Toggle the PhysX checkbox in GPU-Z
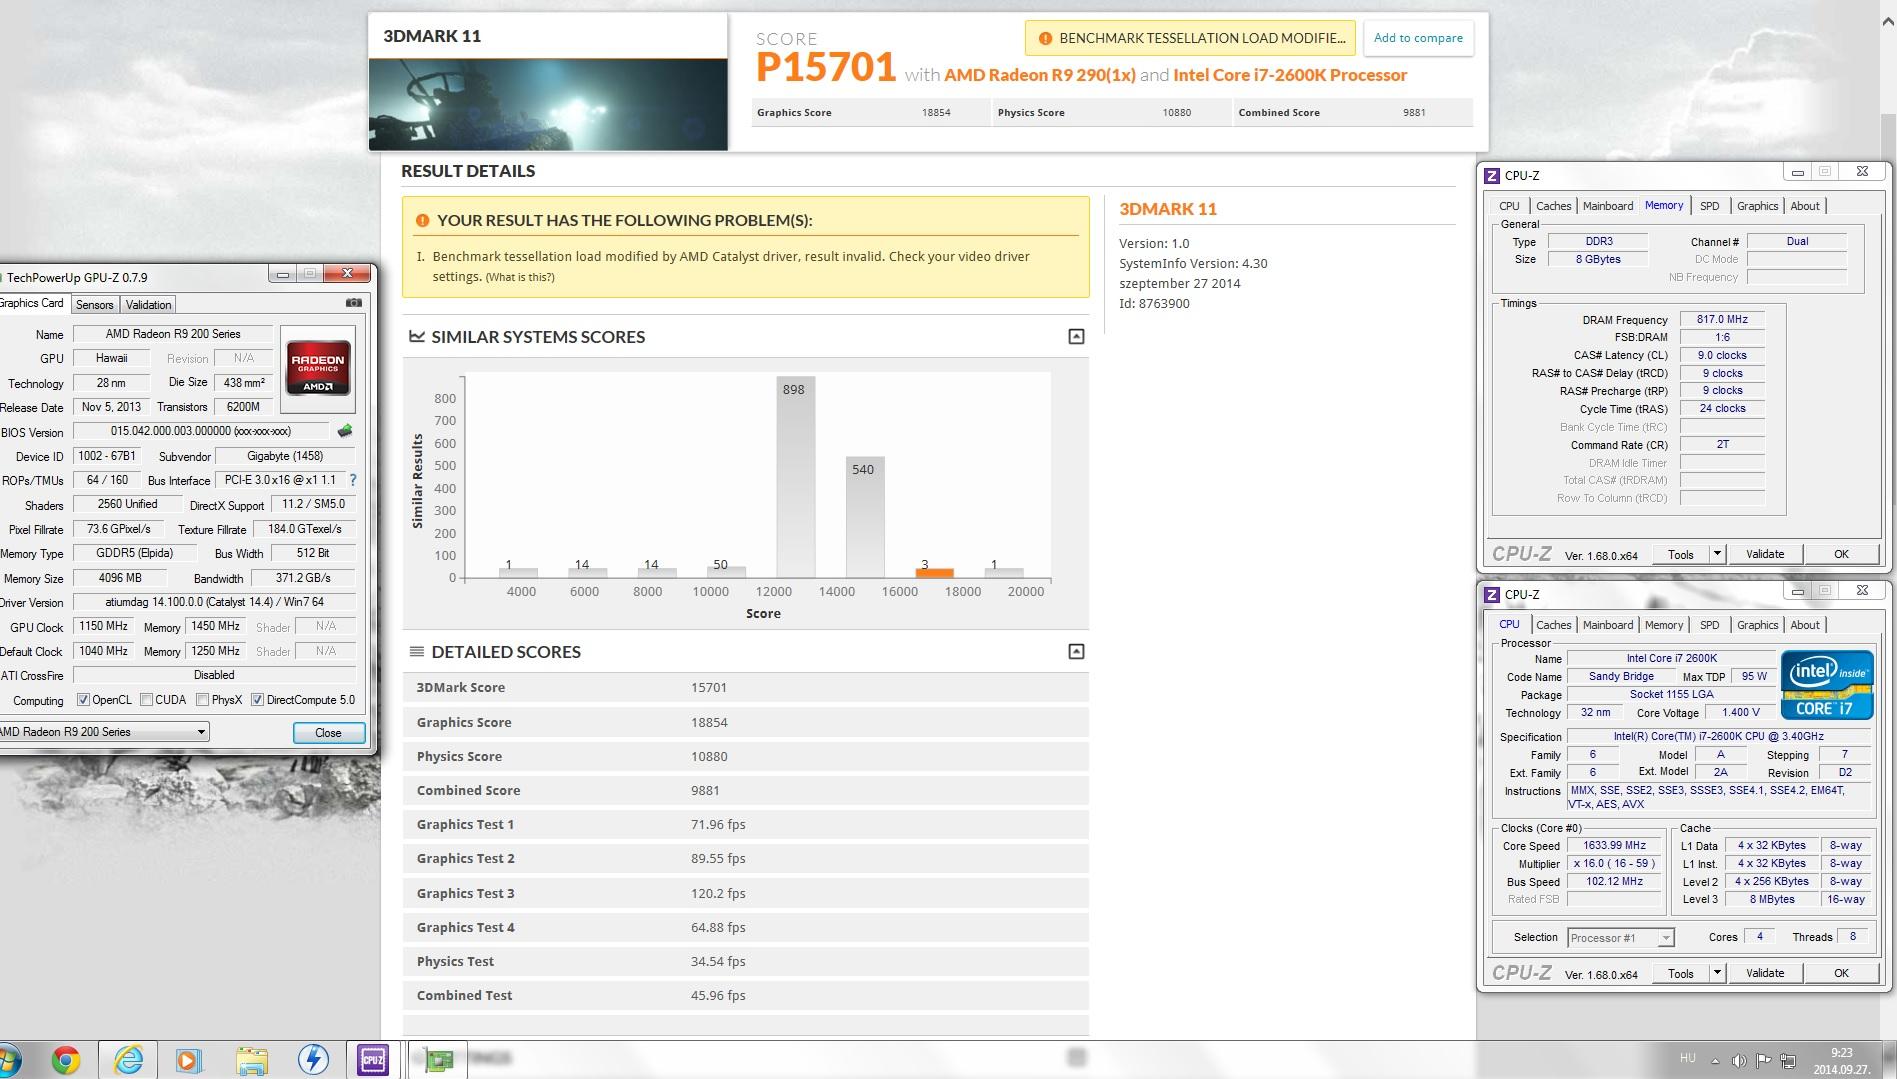 point(203,700)
